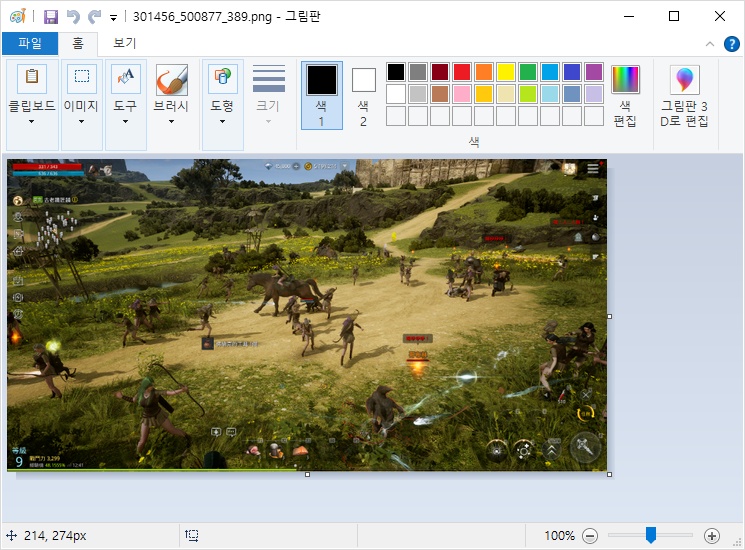The image size is (745, 550).
Task: Click the Redo arrow in title bar
Action: pyautogui.click(x=95, y=17)
